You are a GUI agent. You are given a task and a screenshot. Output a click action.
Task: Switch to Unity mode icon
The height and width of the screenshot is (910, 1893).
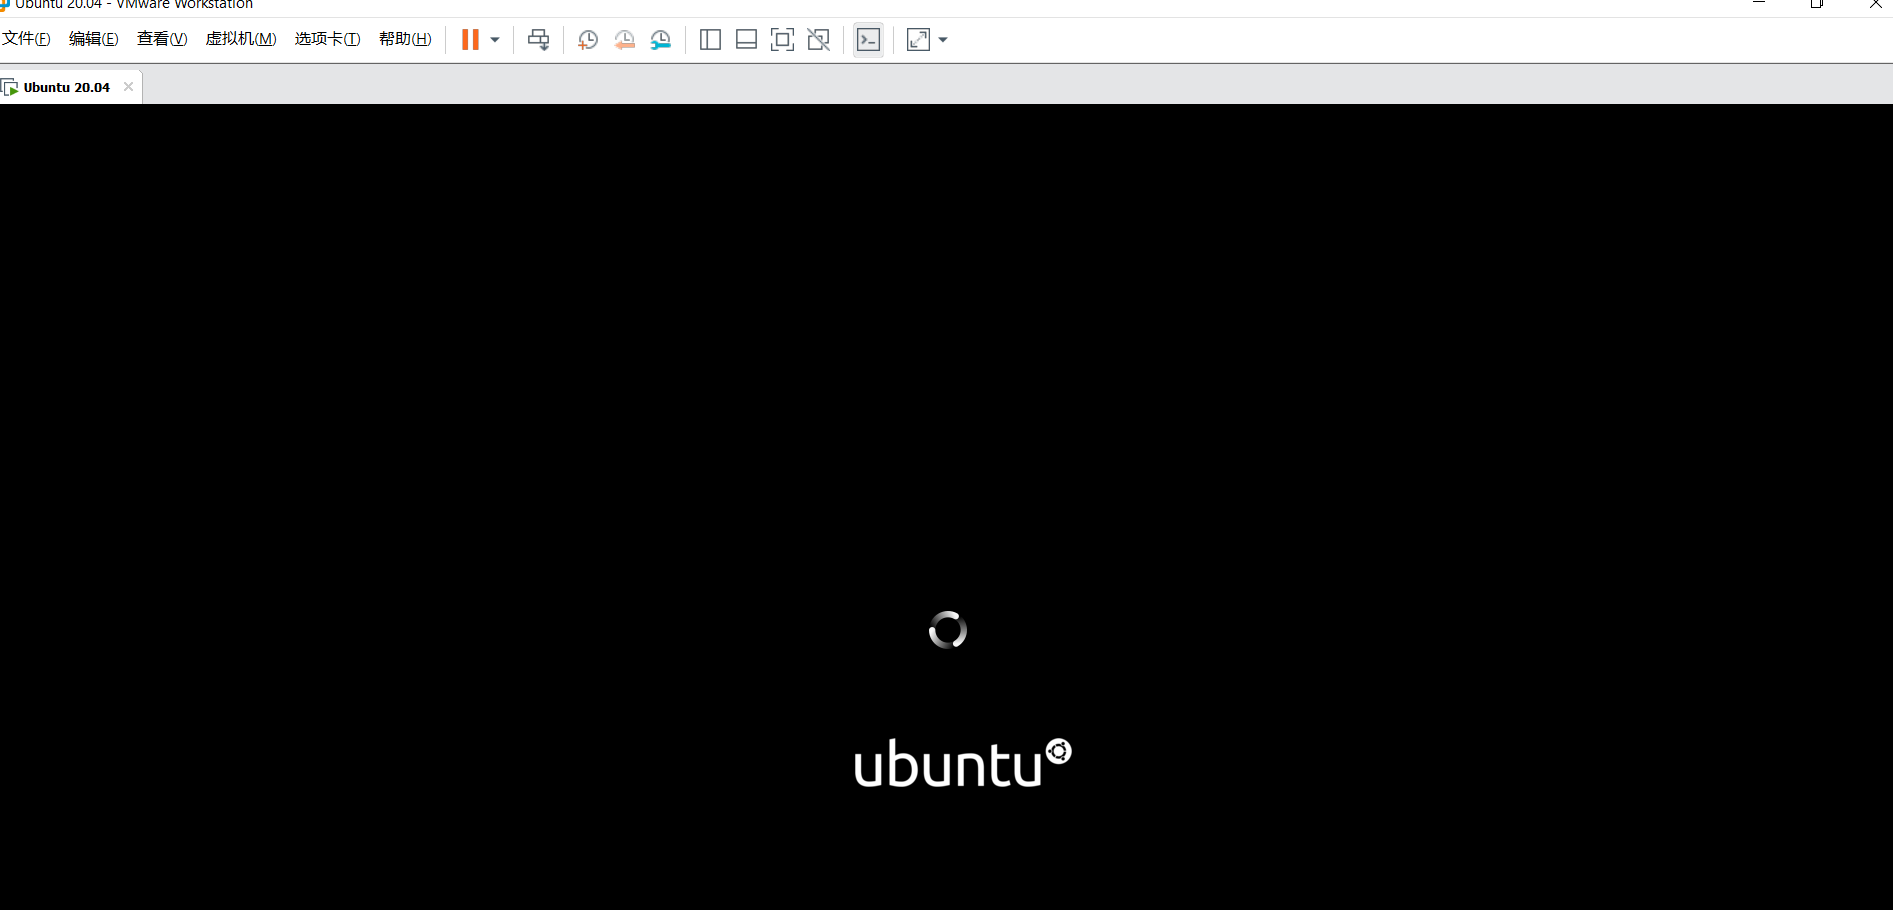point(819,40)
